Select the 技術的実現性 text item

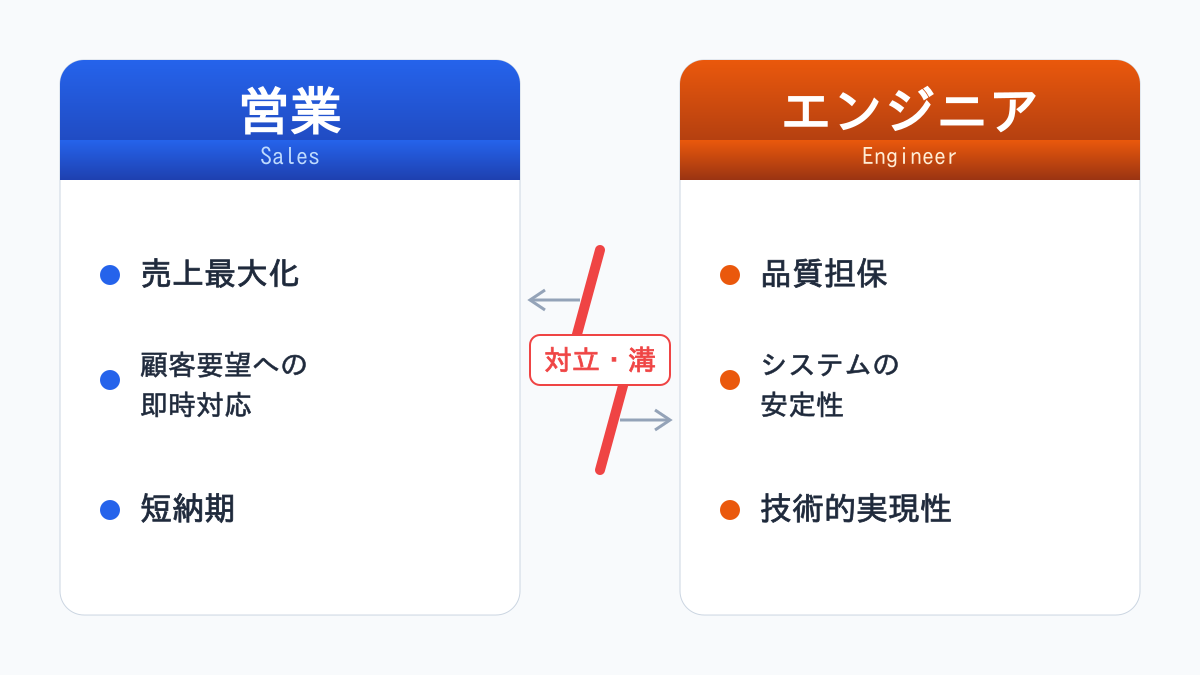click(856, 510)
